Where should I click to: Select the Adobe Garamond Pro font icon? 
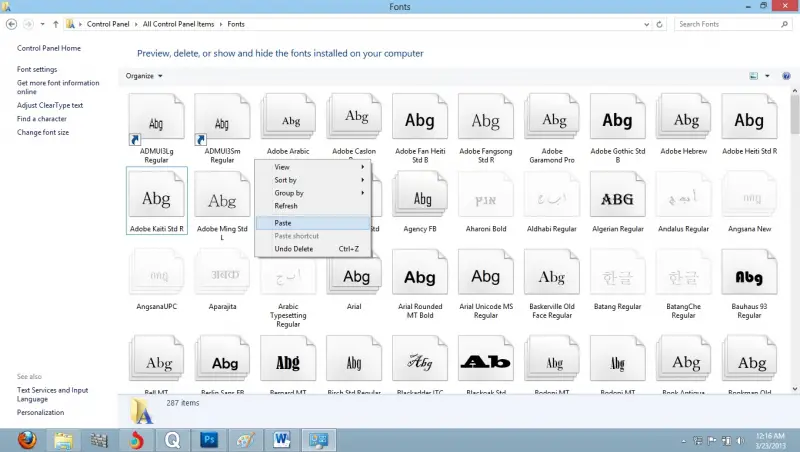[552, 117]
